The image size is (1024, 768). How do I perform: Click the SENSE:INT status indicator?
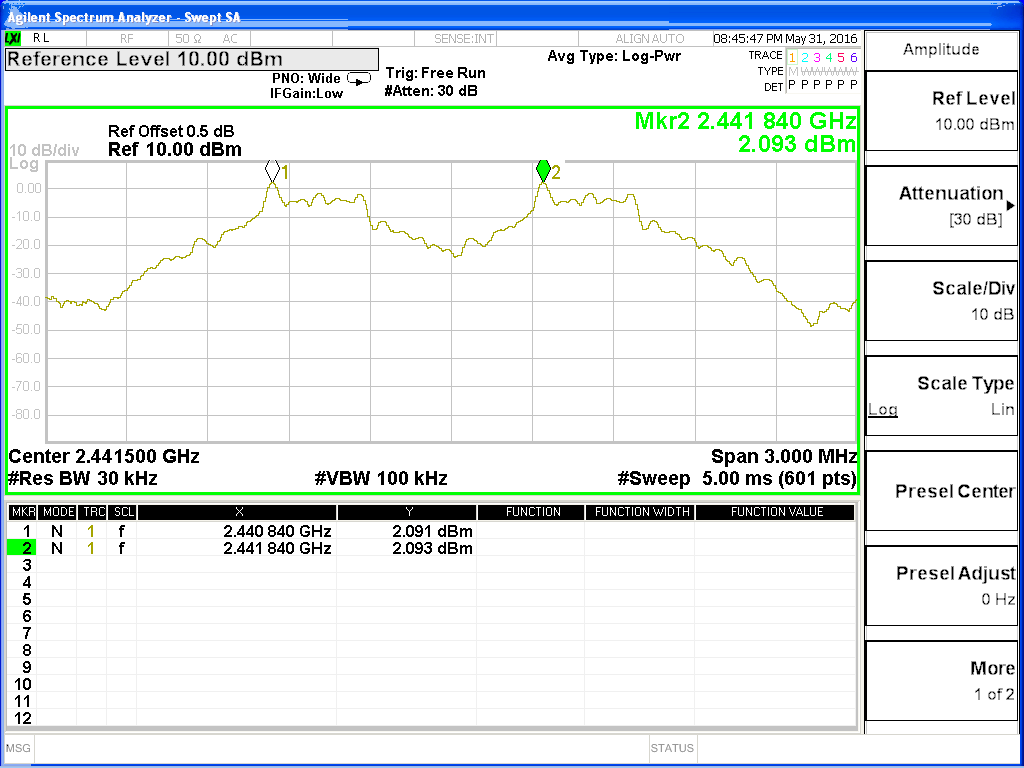pos(464,39)
